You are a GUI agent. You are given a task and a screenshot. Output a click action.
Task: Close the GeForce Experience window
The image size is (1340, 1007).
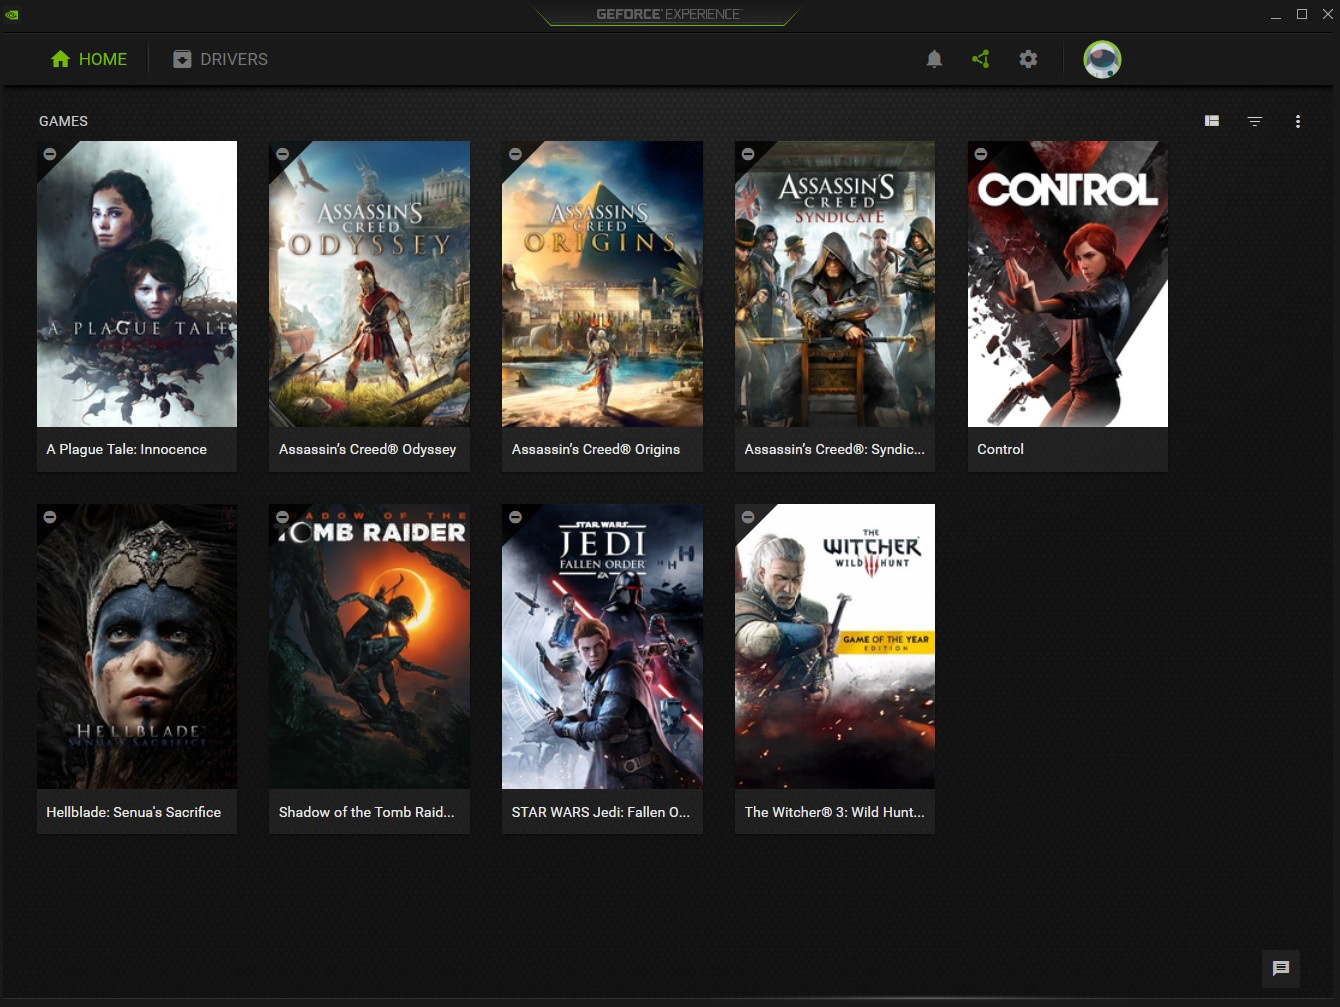tap(1326, 14)
